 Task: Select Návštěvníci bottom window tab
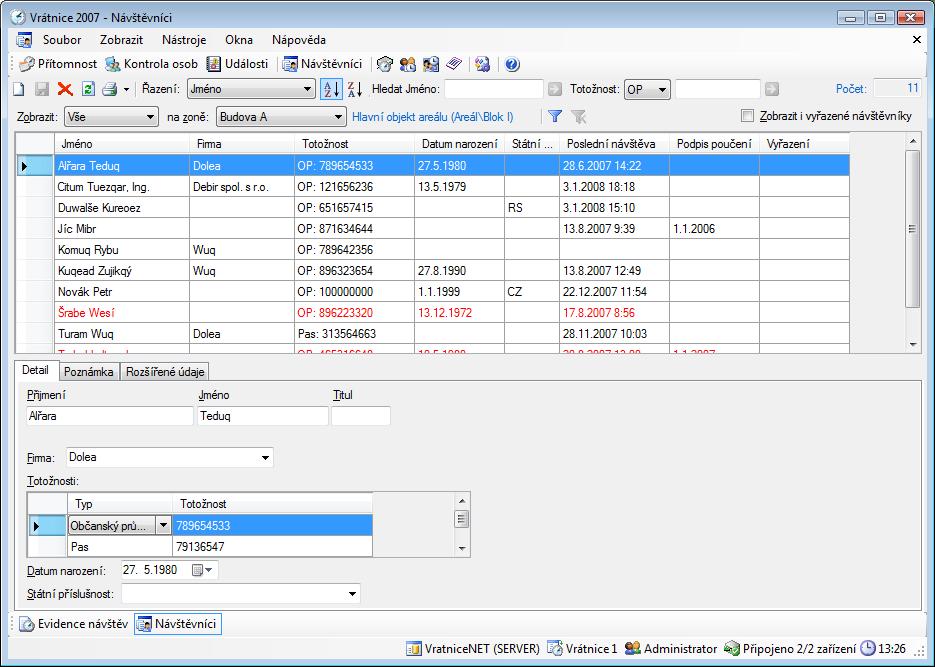[178, 624]
